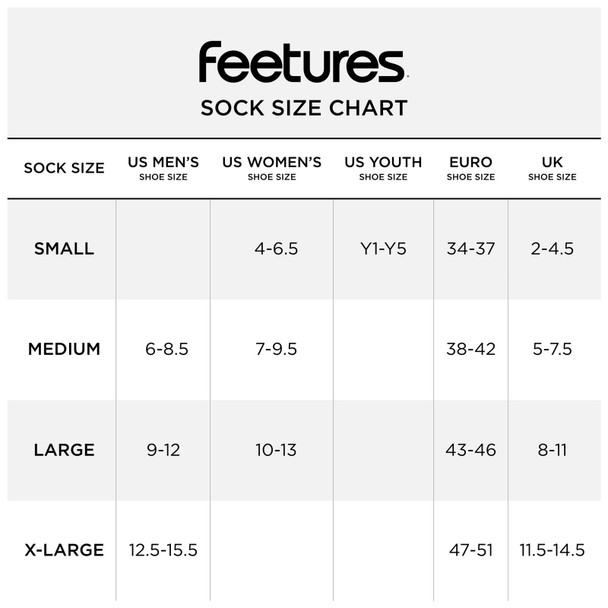This screenshot has width=608, height=608.
Task: Select the UK shoe size header
Action: (x=552, y=168)
